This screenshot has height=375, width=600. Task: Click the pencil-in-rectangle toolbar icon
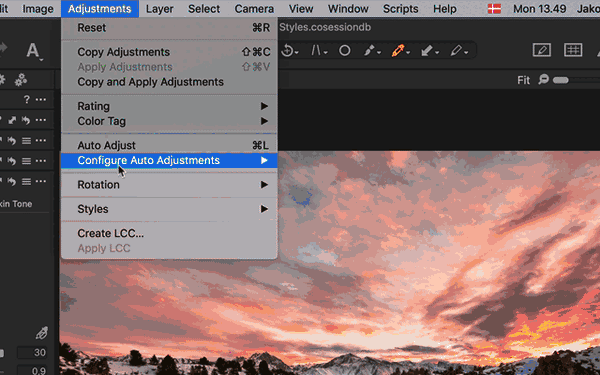click(542, 50)
